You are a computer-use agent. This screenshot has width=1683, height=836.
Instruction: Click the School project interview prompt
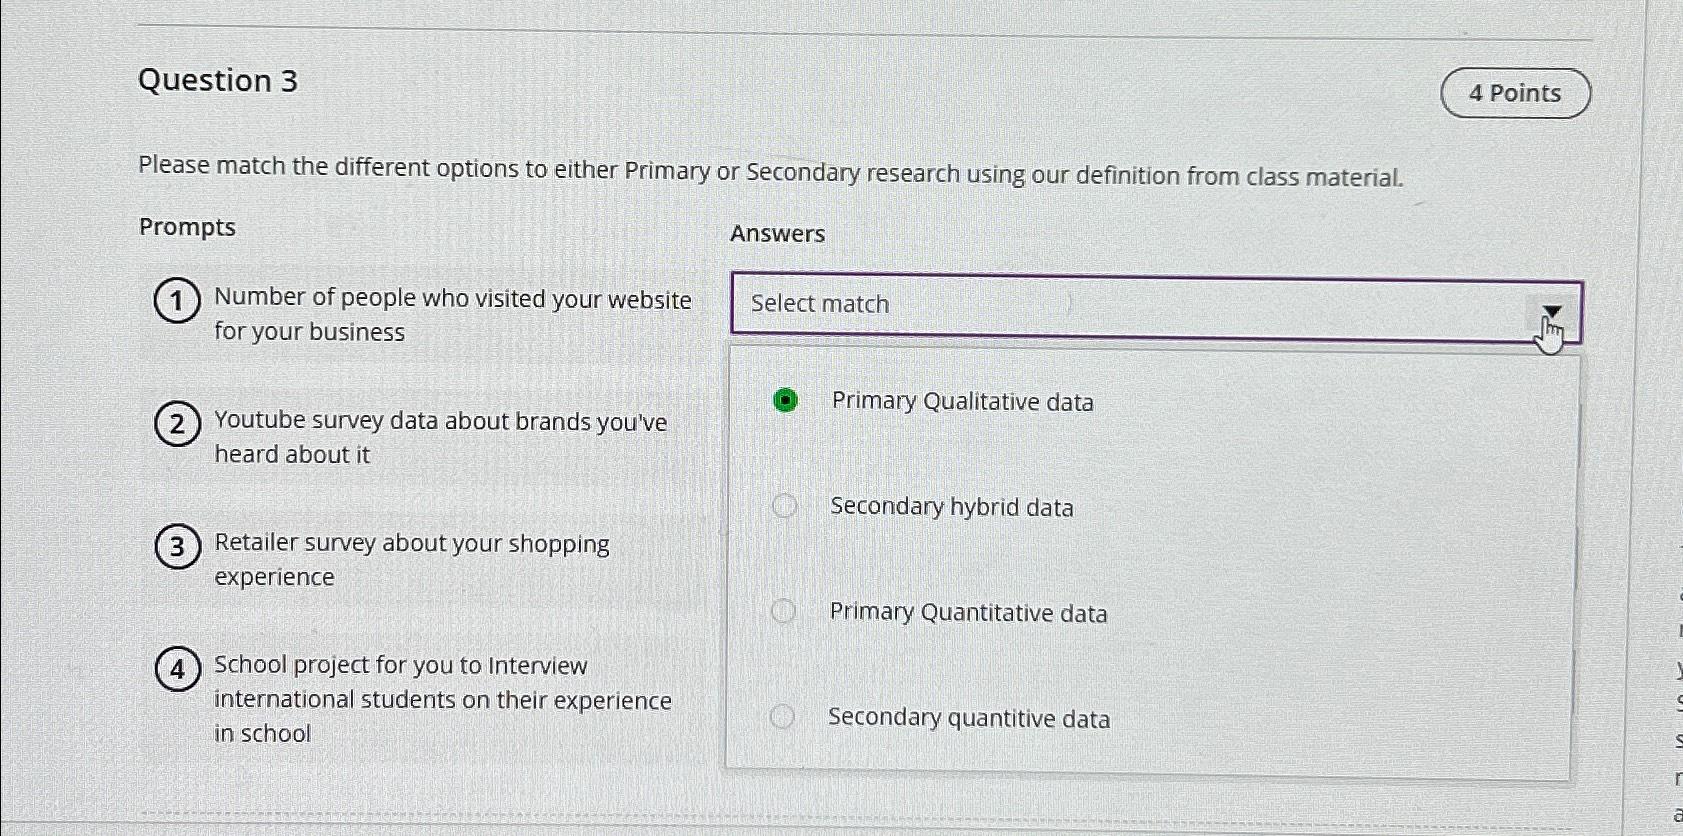[443, 698]
